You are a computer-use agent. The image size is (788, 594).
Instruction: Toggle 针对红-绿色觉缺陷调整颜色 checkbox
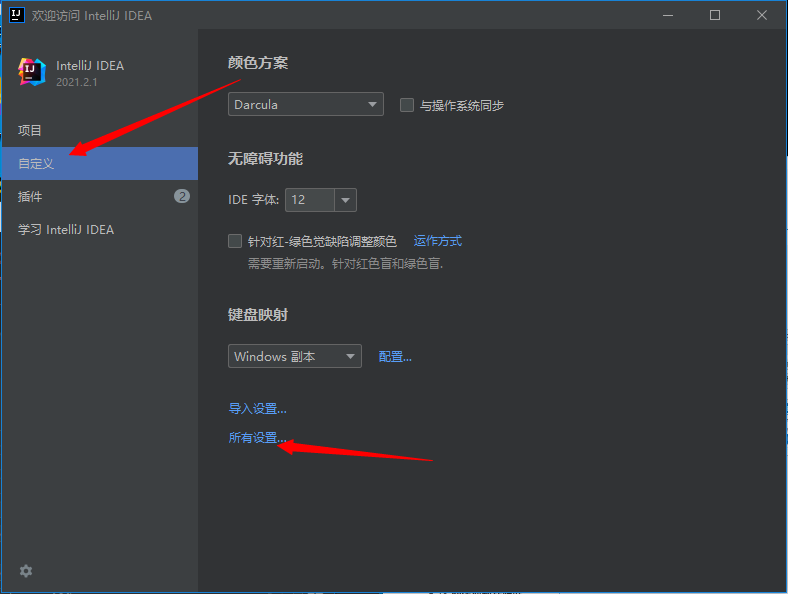235,241
